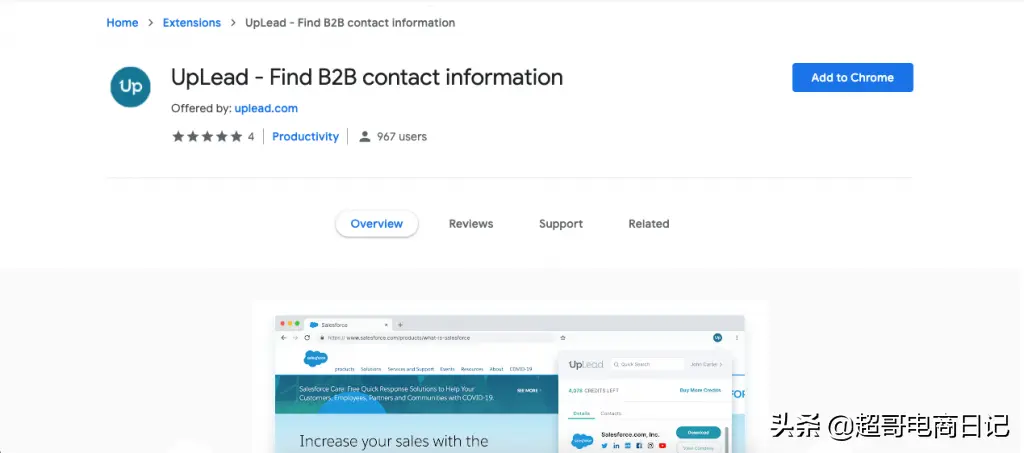This screenshot has height=453, width=1024.
Task: Click the 'Increase your sales with the' headline
Action: [394, 441]
